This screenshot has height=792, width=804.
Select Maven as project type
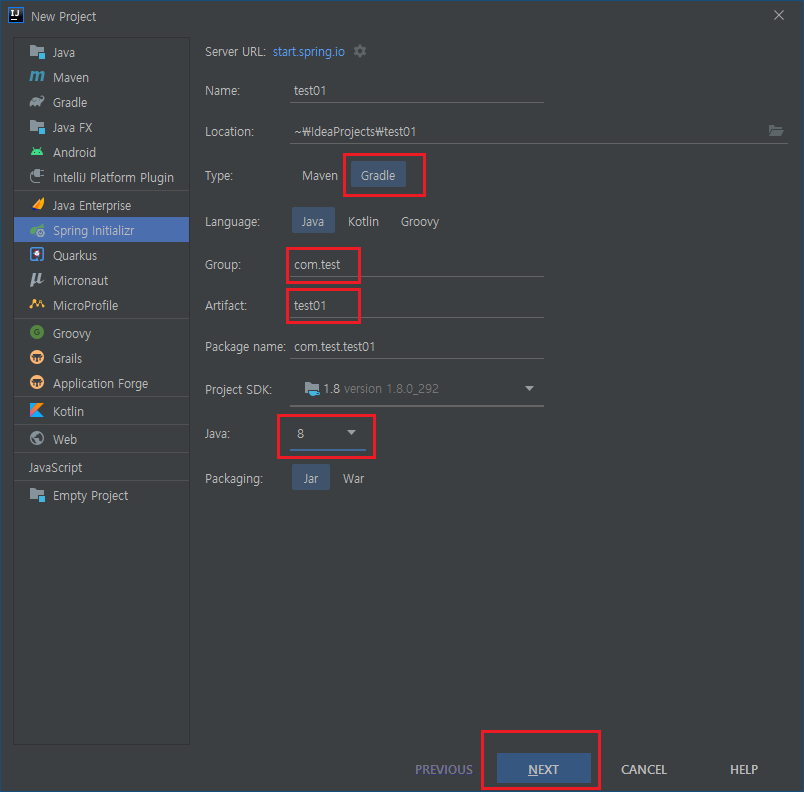click(320, 175)
